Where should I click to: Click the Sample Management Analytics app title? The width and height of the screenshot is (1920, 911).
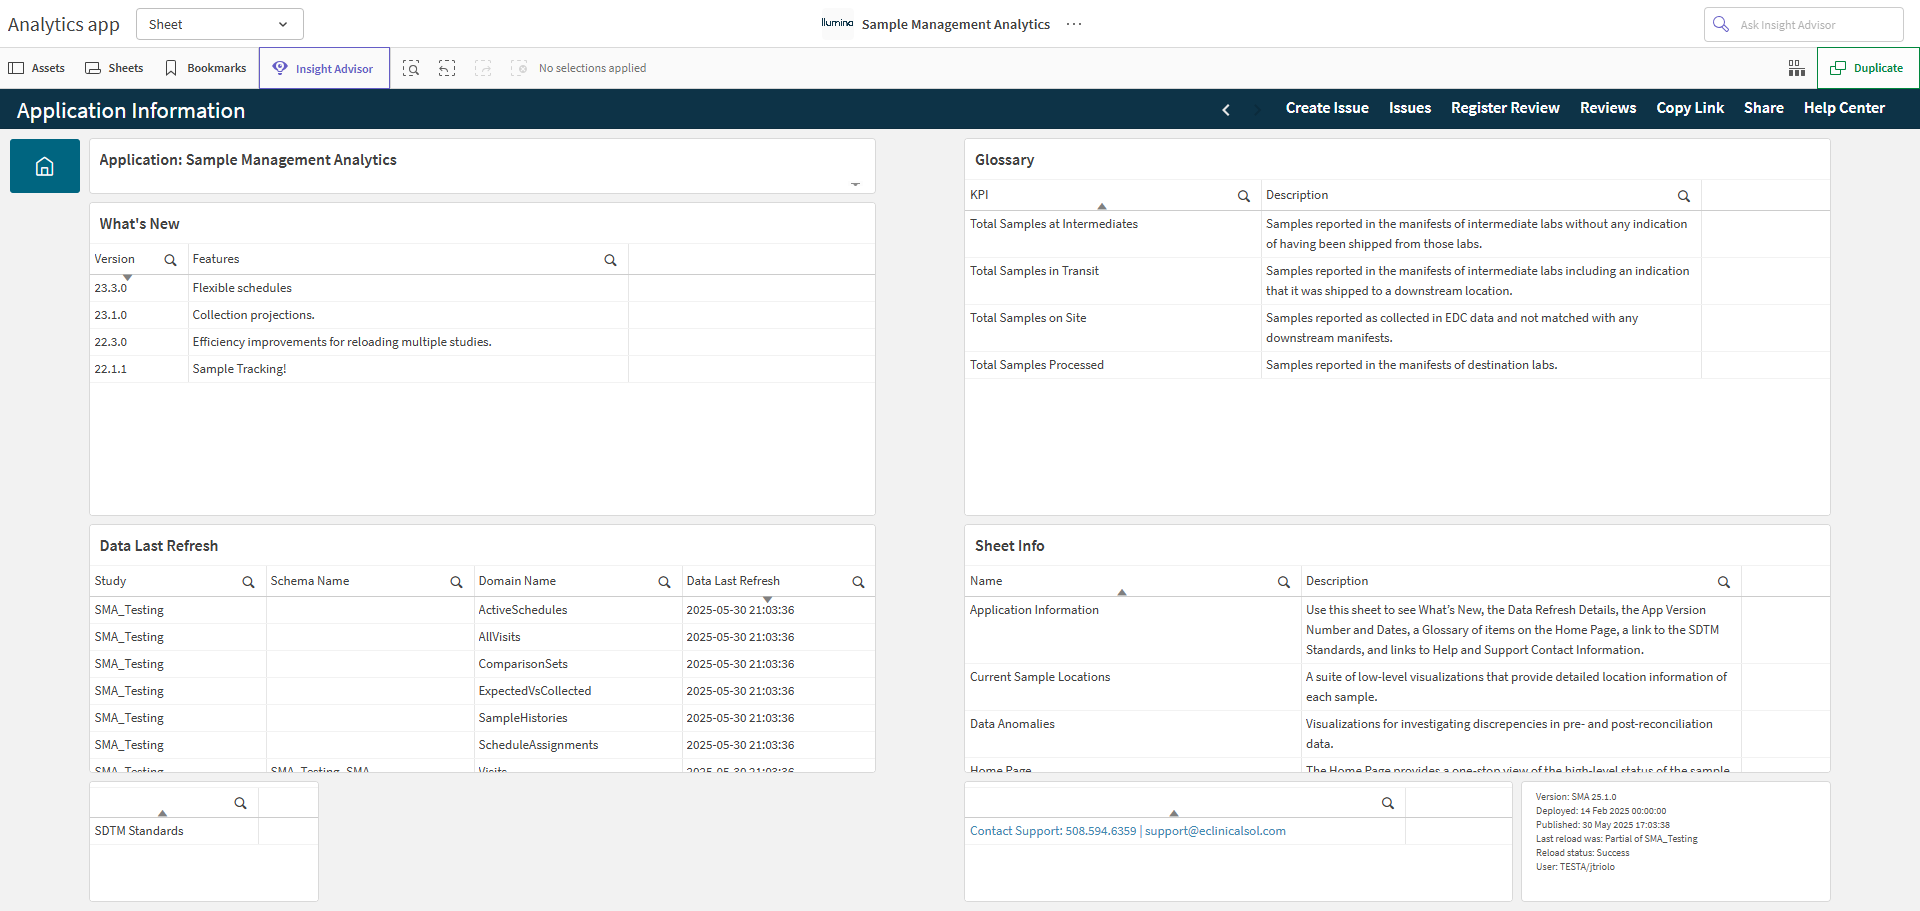click(956, 24)
